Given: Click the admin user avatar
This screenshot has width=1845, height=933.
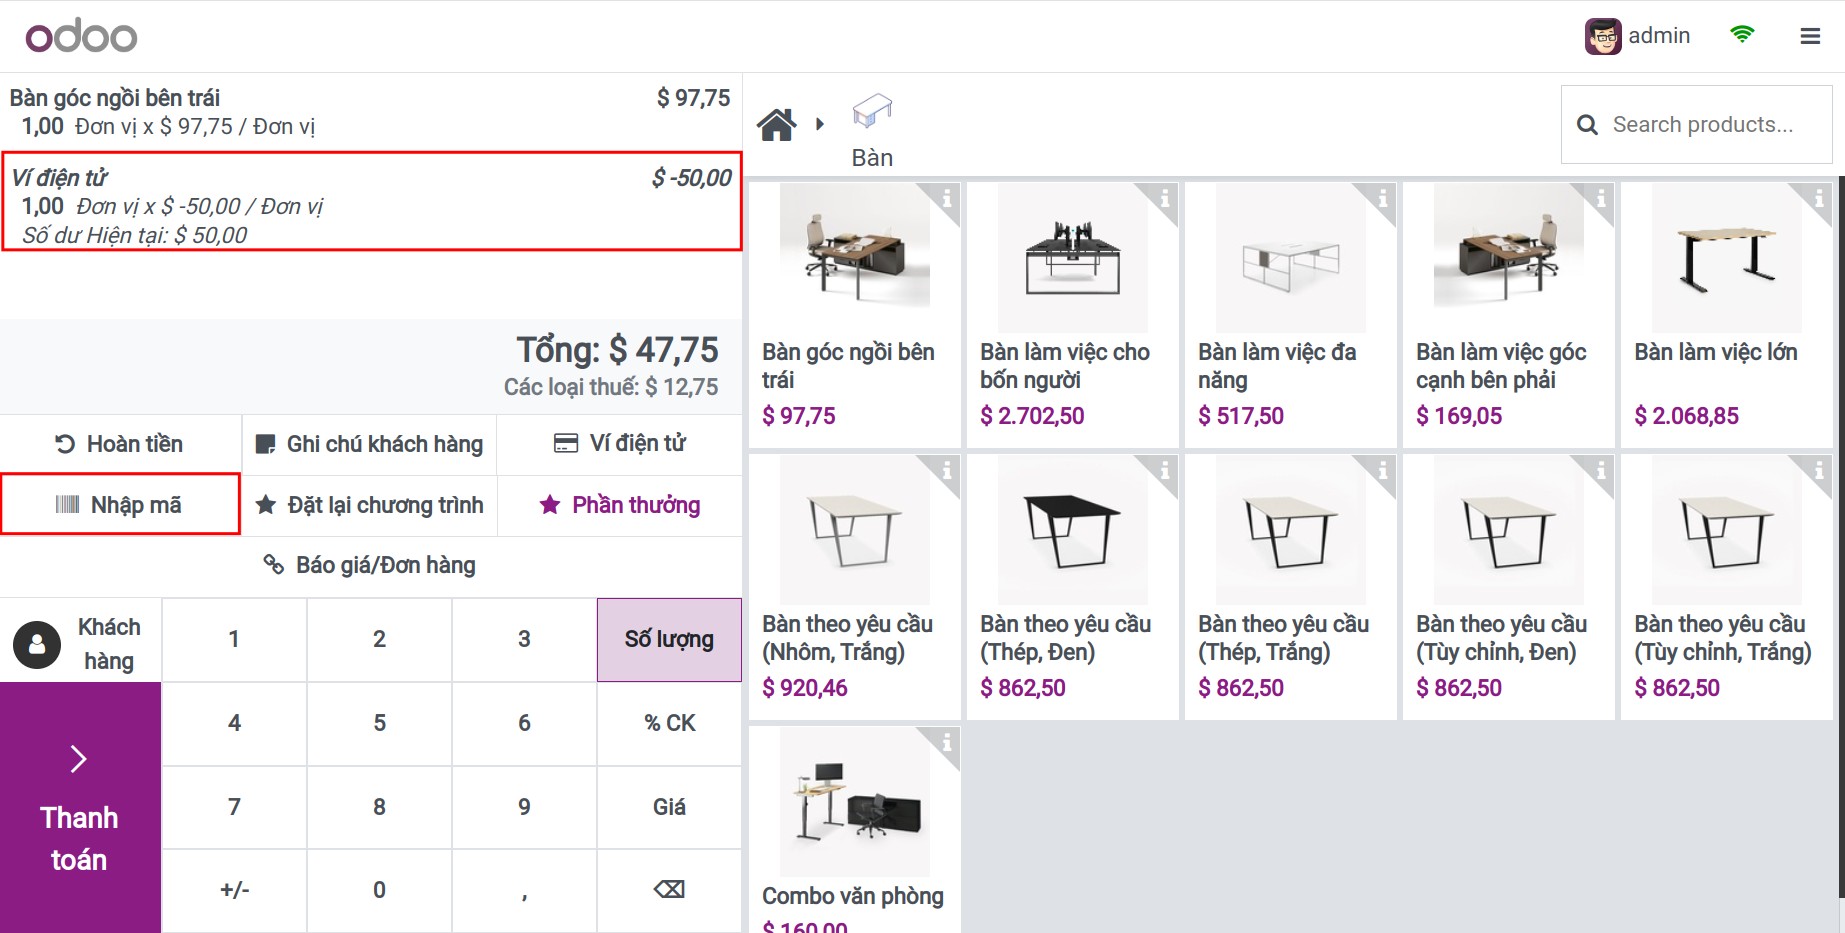Looking at the screenshot, I should click(1603, 37).
